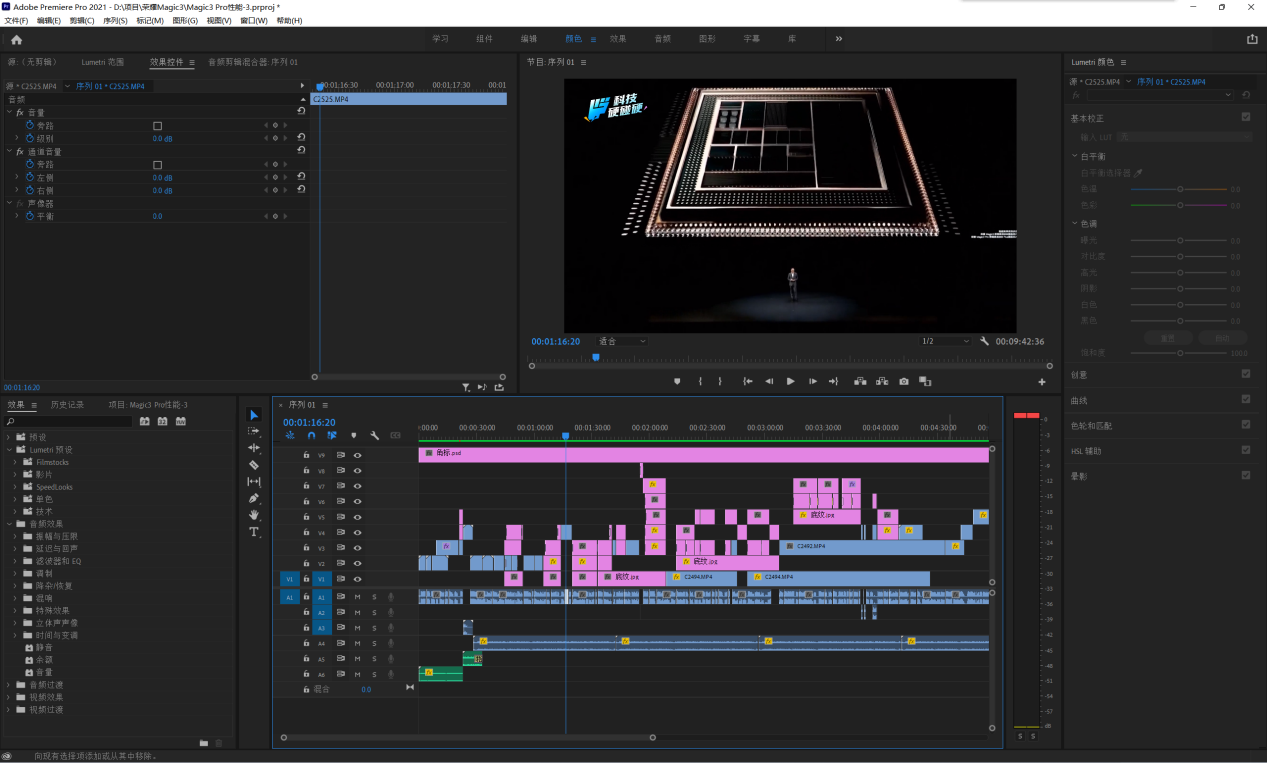Toggle Linked Selection in timeline
Screen dimensions: 1267x763
(x=331, y=435)
